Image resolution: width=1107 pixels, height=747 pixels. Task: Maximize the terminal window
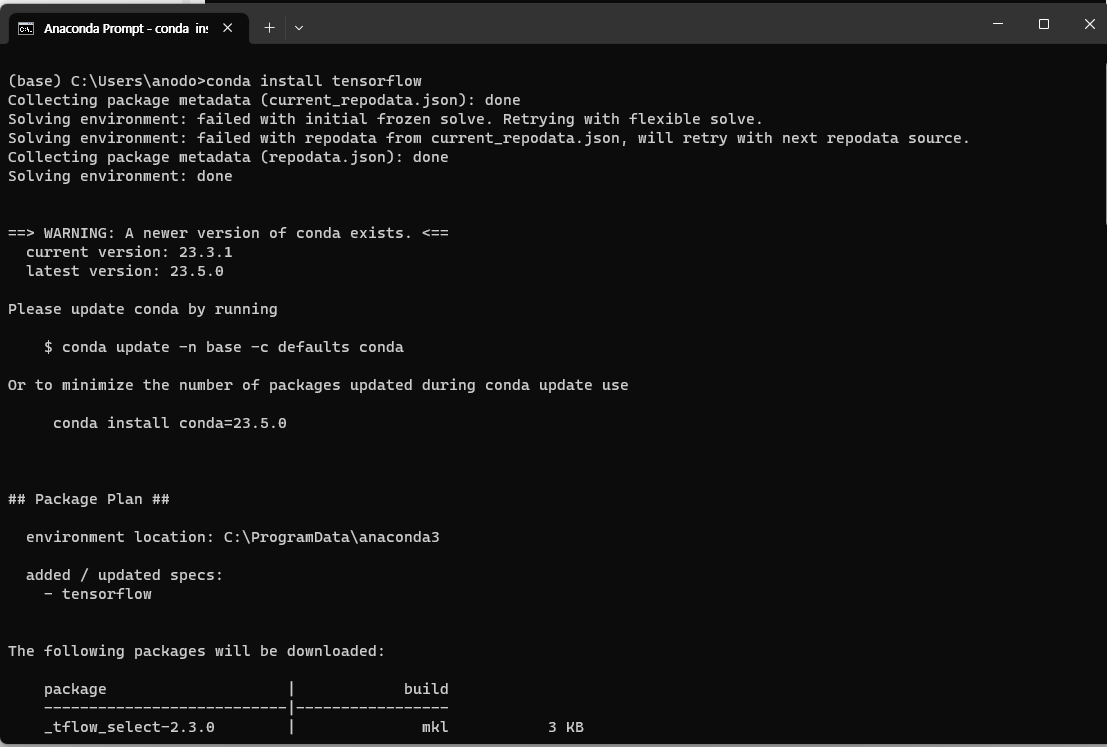click(x=1043, y=24)
